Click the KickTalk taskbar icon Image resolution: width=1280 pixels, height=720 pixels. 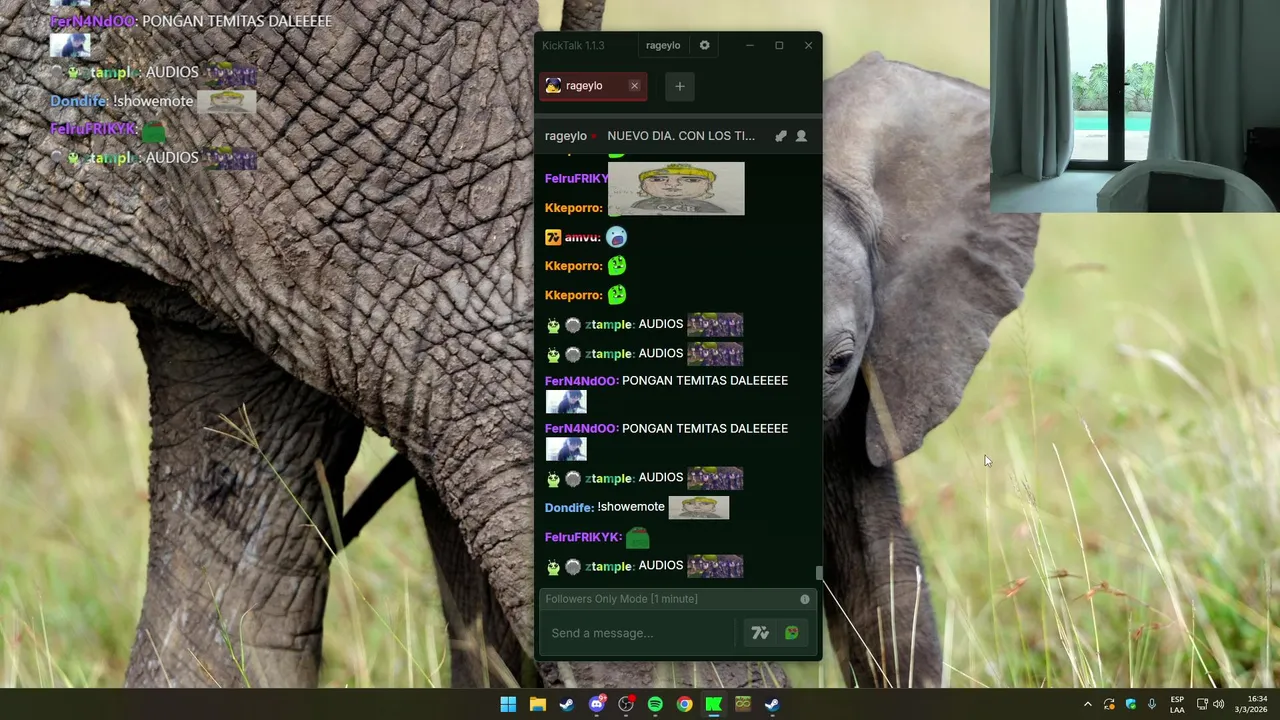coord(713,704)
